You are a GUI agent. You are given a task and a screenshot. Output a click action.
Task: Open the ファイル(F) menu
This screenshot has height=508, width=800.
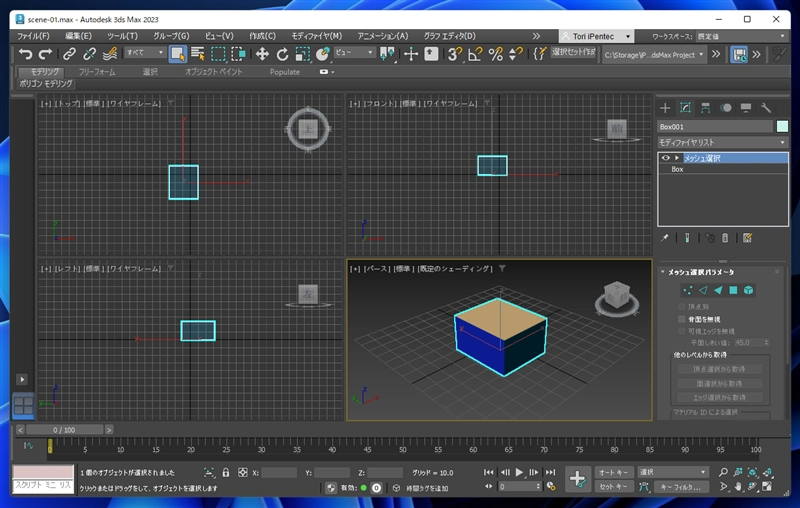tap(33, 36)
